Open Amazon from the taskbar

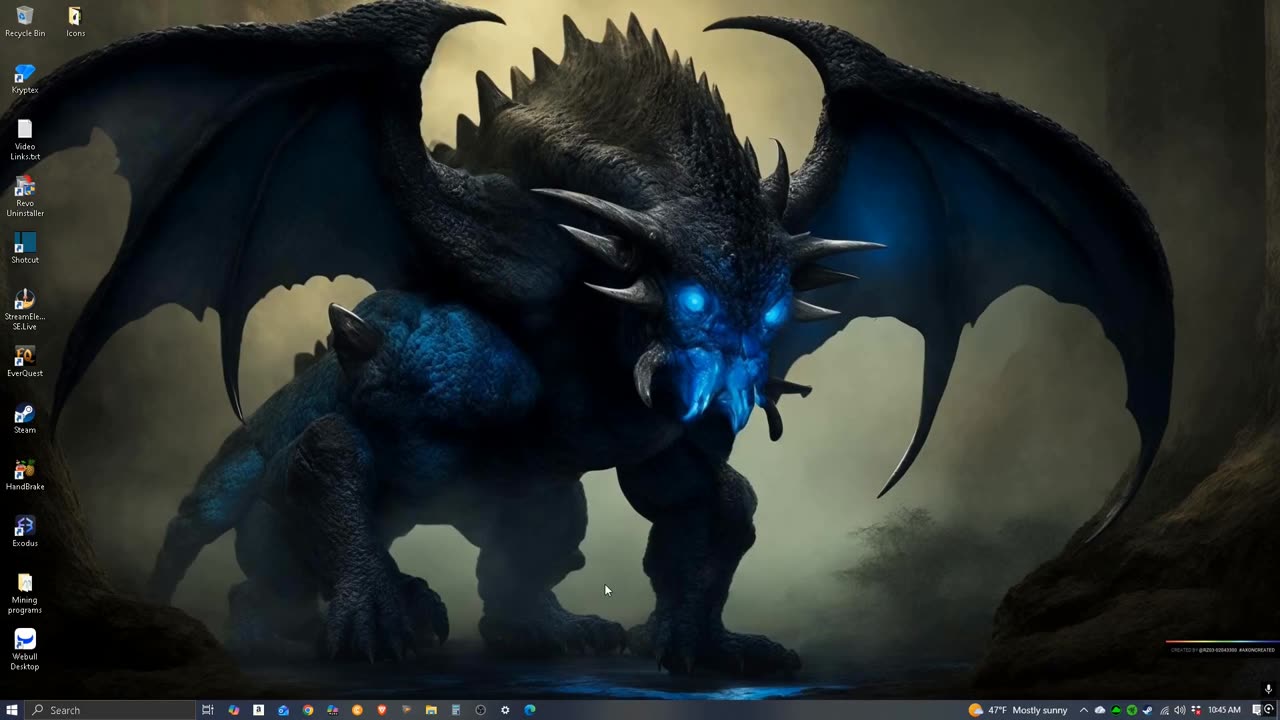258,710
